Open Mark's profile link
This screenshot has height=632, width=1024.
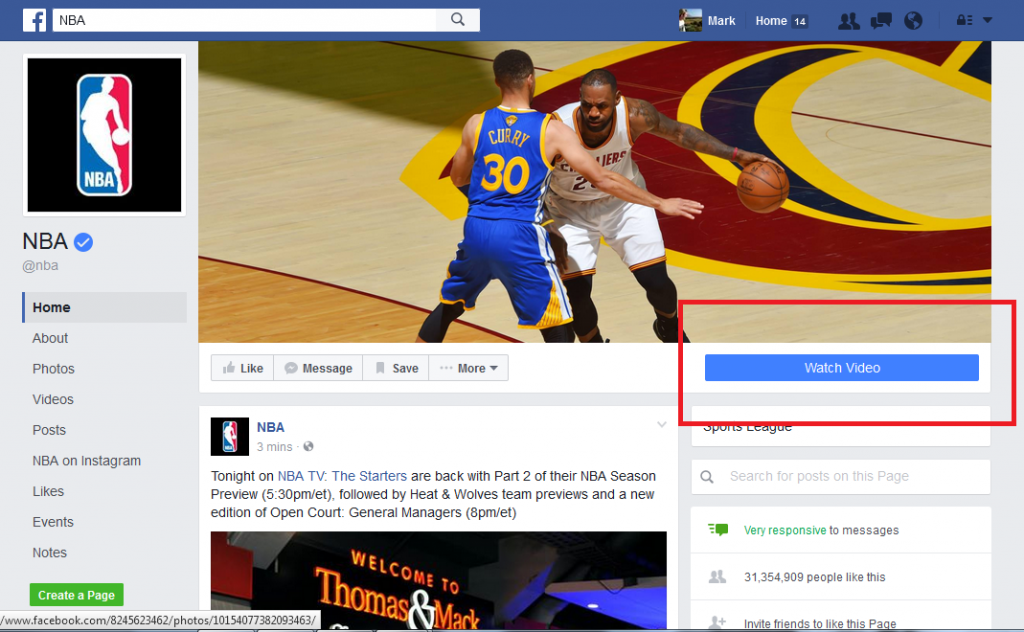tap(721, 21)
